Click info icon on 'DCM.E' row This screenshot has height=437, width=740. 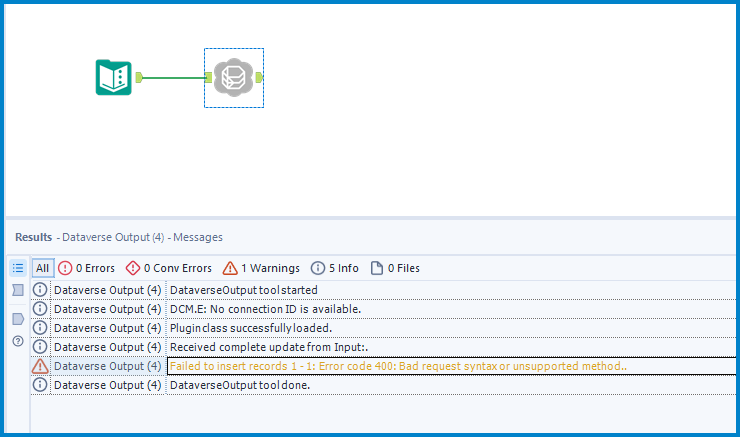(x=40, y=309)
